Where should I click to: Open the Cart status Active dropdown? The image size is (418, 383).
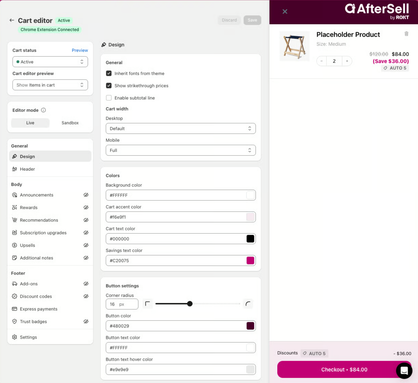(x=50, y=62)
